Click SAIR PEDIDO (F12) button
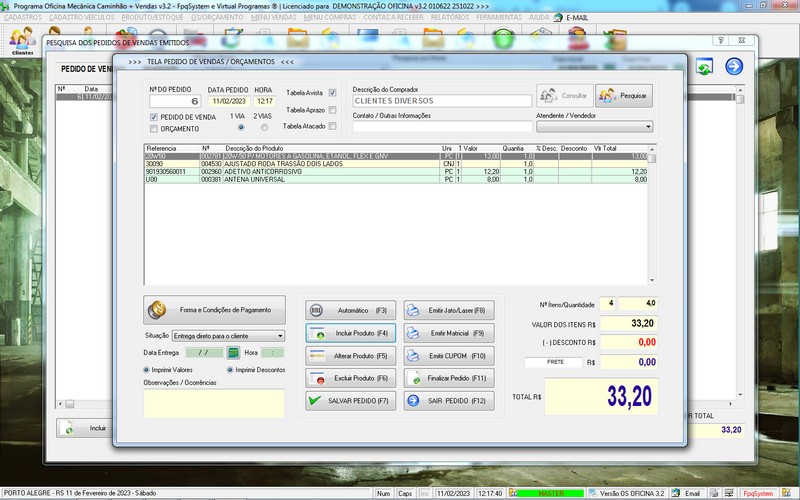 coord(447,401)
